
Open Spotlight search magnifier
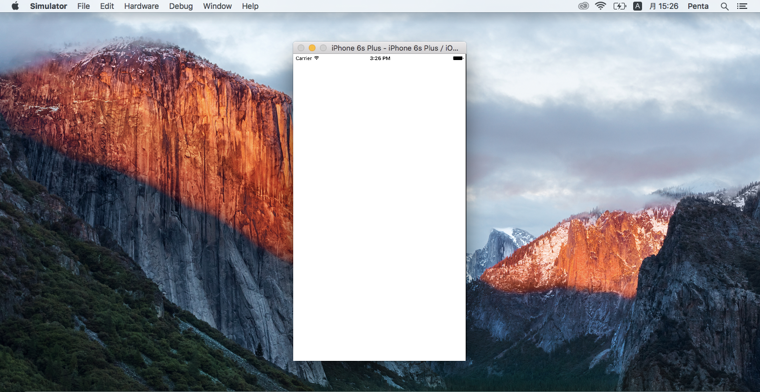tap(724, 6)
